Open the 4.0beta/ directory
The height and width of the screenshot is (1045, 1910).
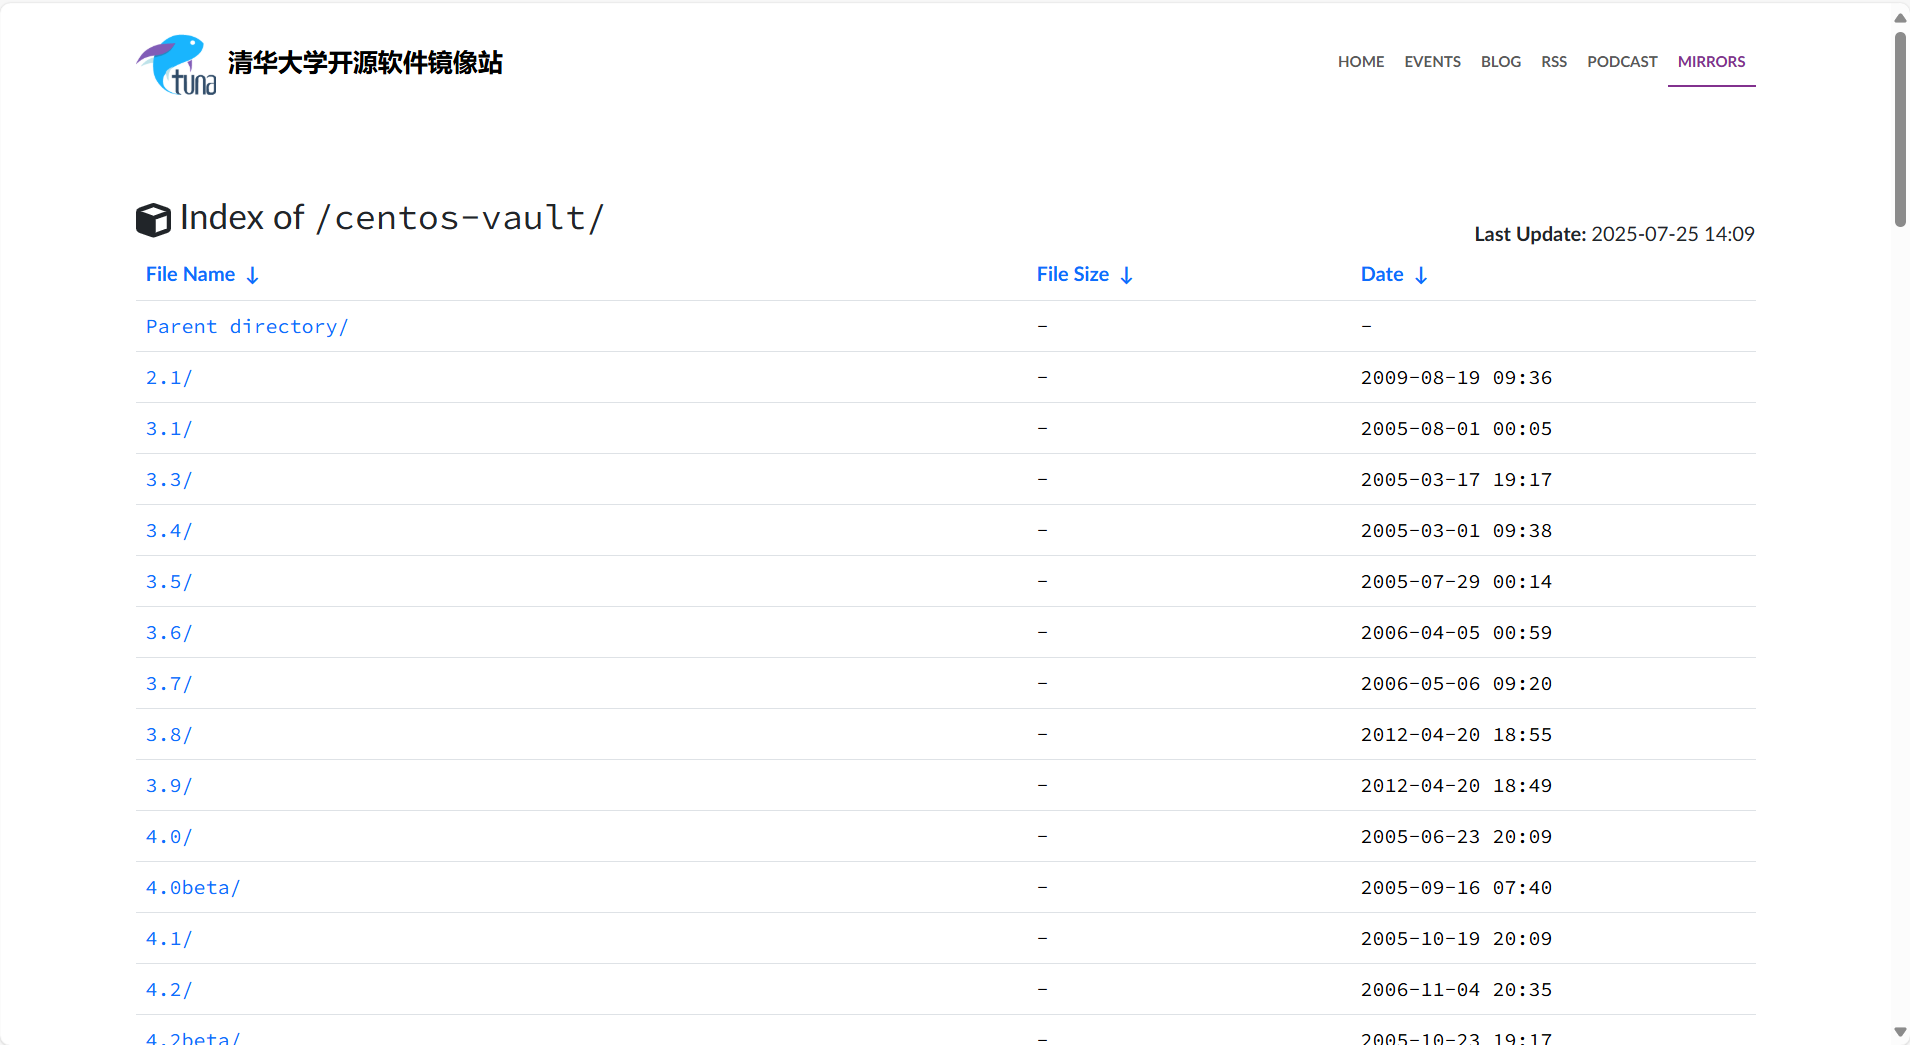[193, 888]
